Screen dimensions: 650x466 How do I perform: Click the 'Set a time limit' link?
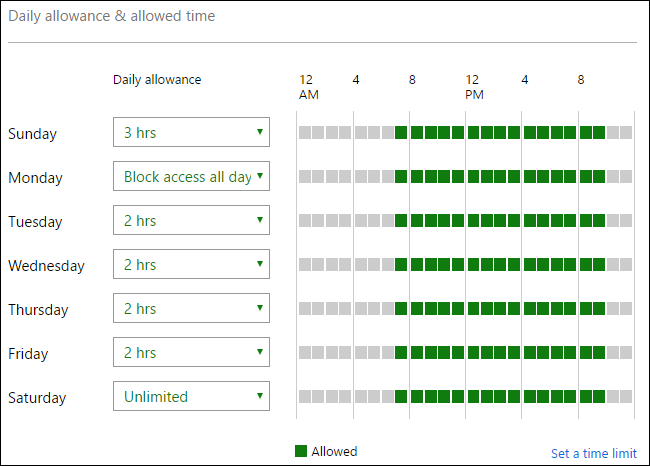[594, 453]
